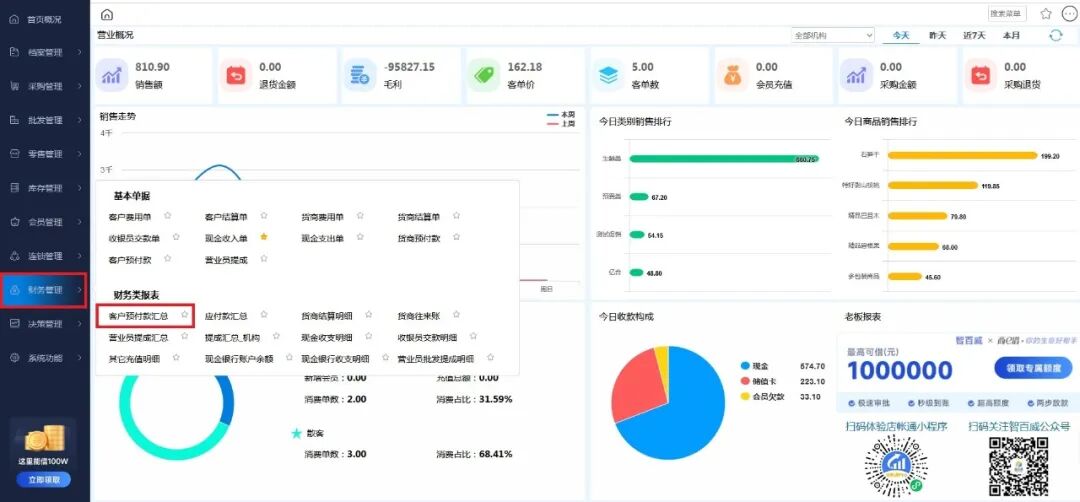
Task: Select 近7天 time range tab
Action: tap(973, 35)
